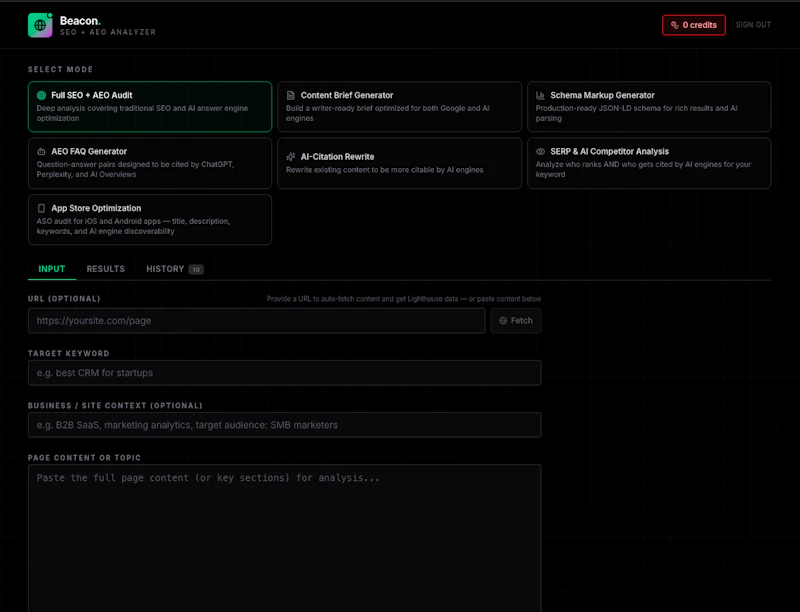Select Full SEO + AEO Audit mode
The width and height of the screenshot is (800, 612).
coord(150,107)
